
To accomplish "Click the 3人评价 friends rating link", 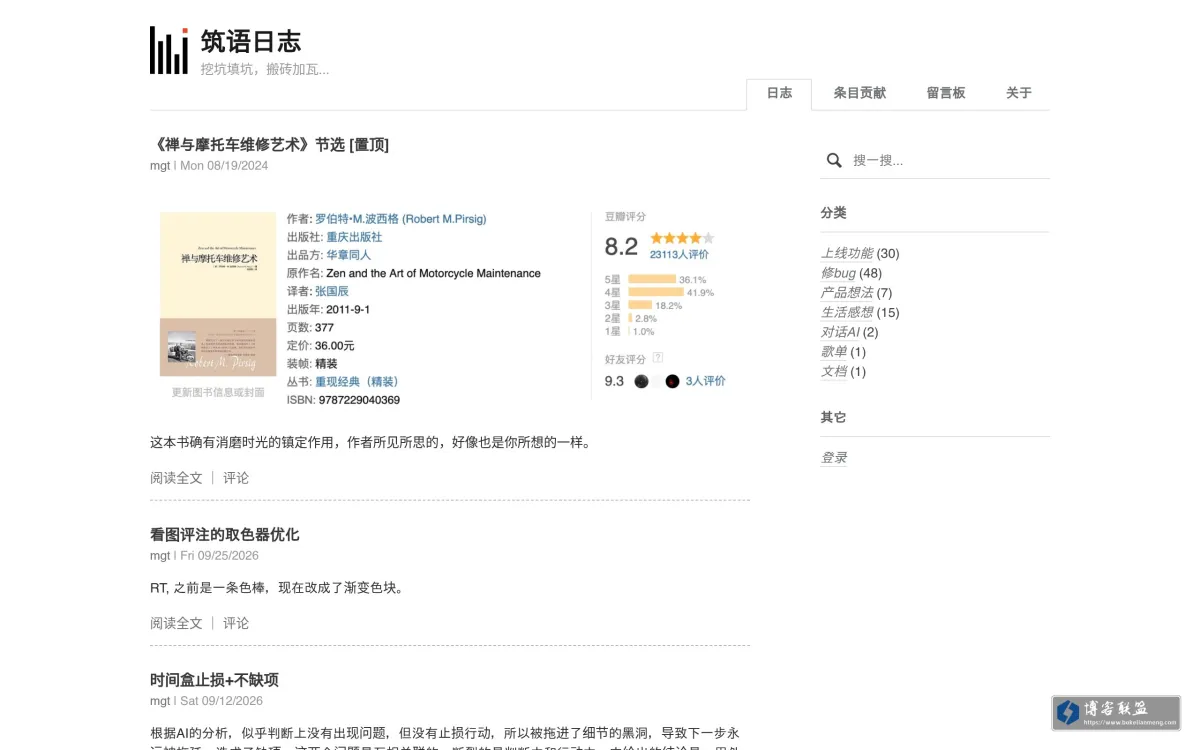I will coord(706,381).
